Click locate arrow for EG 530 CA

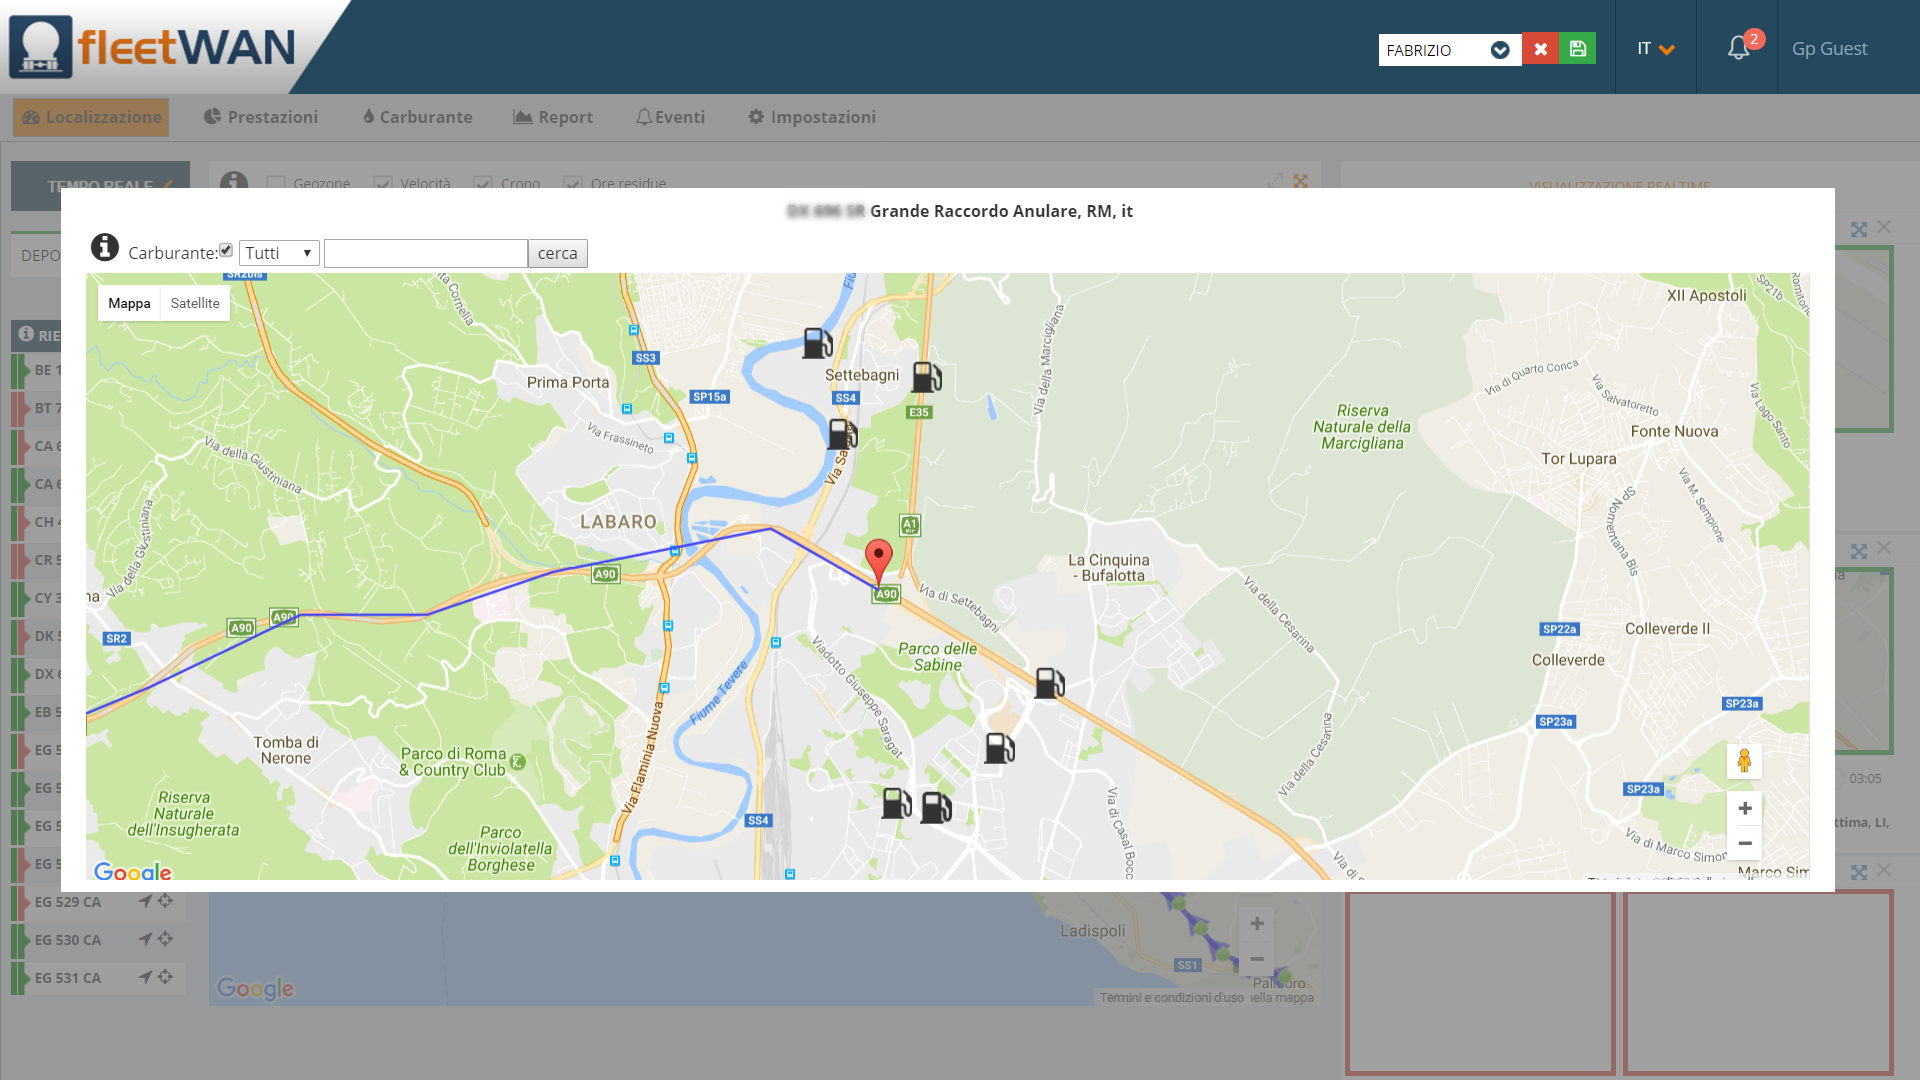click(x=145, y=939)
